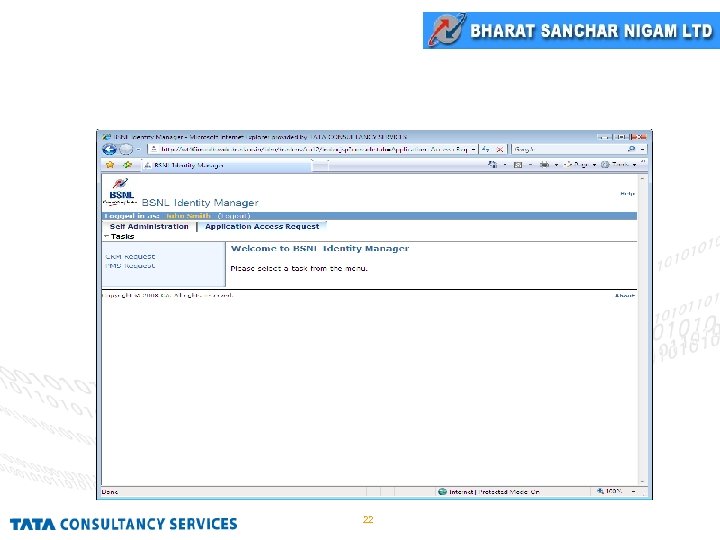Click the vertical scrollbar down arrow
The image size is (720, 540).
pos(642,482)
